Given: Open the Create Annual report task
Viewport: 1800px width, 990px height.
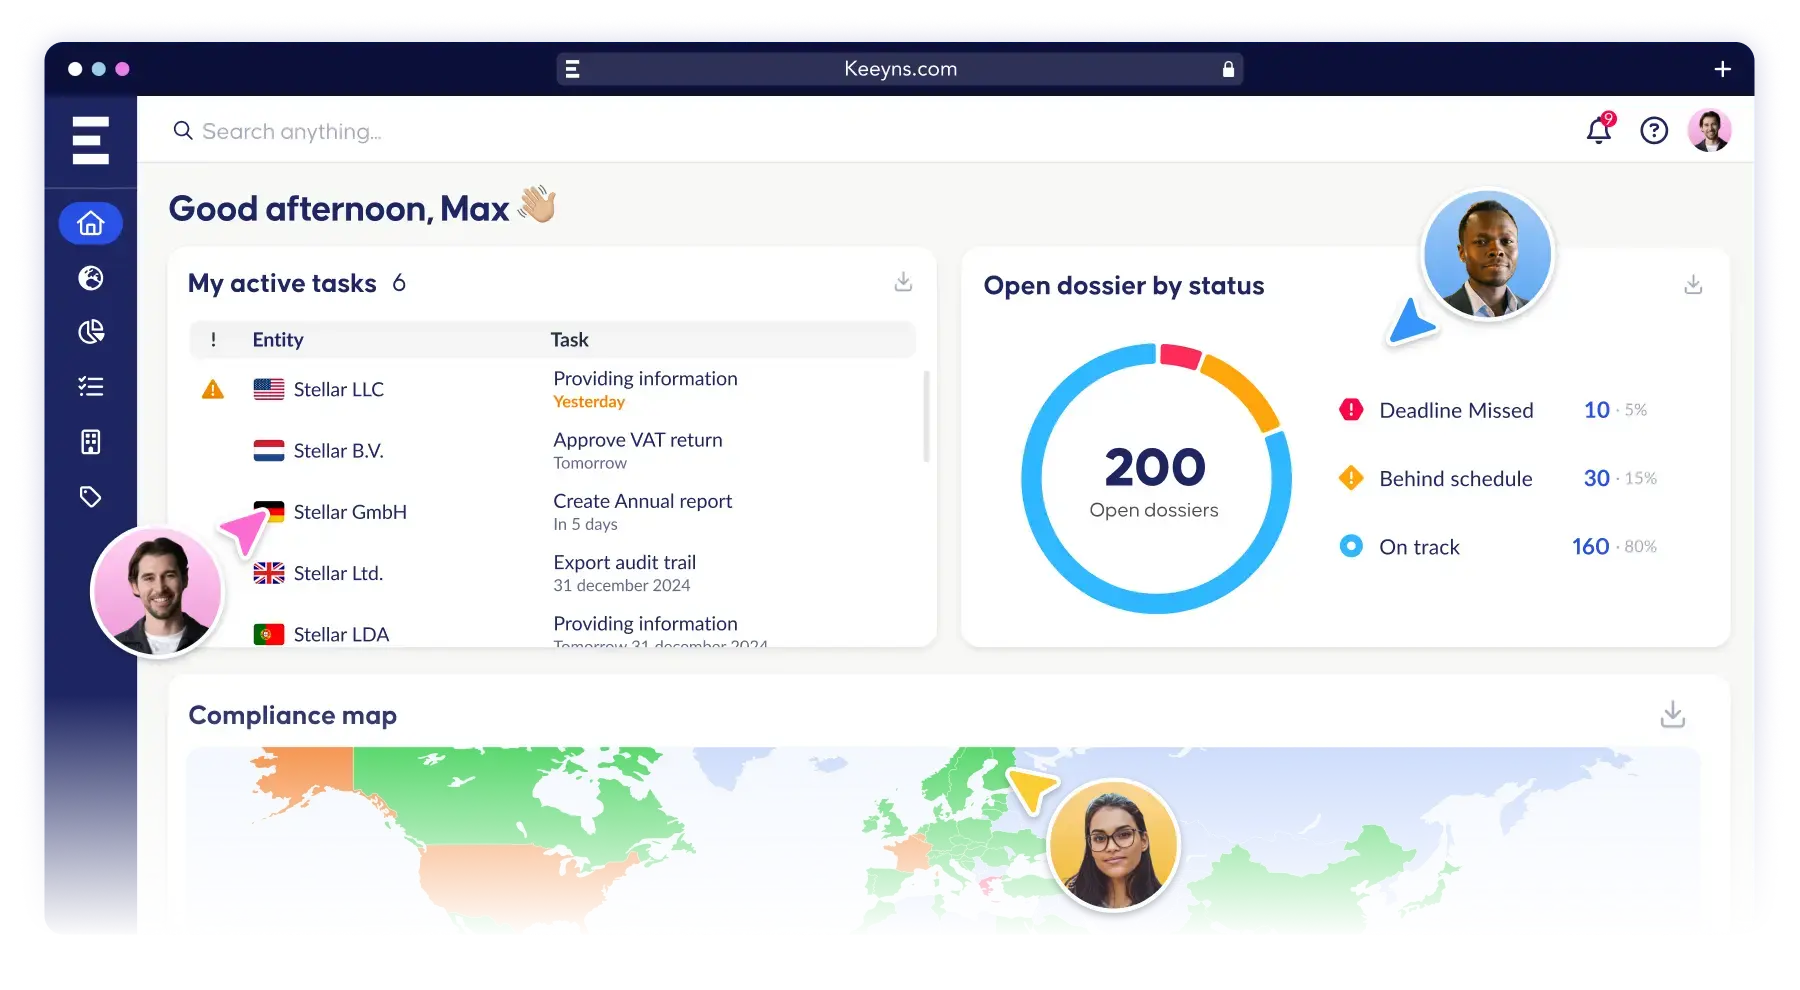Looking at the screenshot, I should point(642,501).
